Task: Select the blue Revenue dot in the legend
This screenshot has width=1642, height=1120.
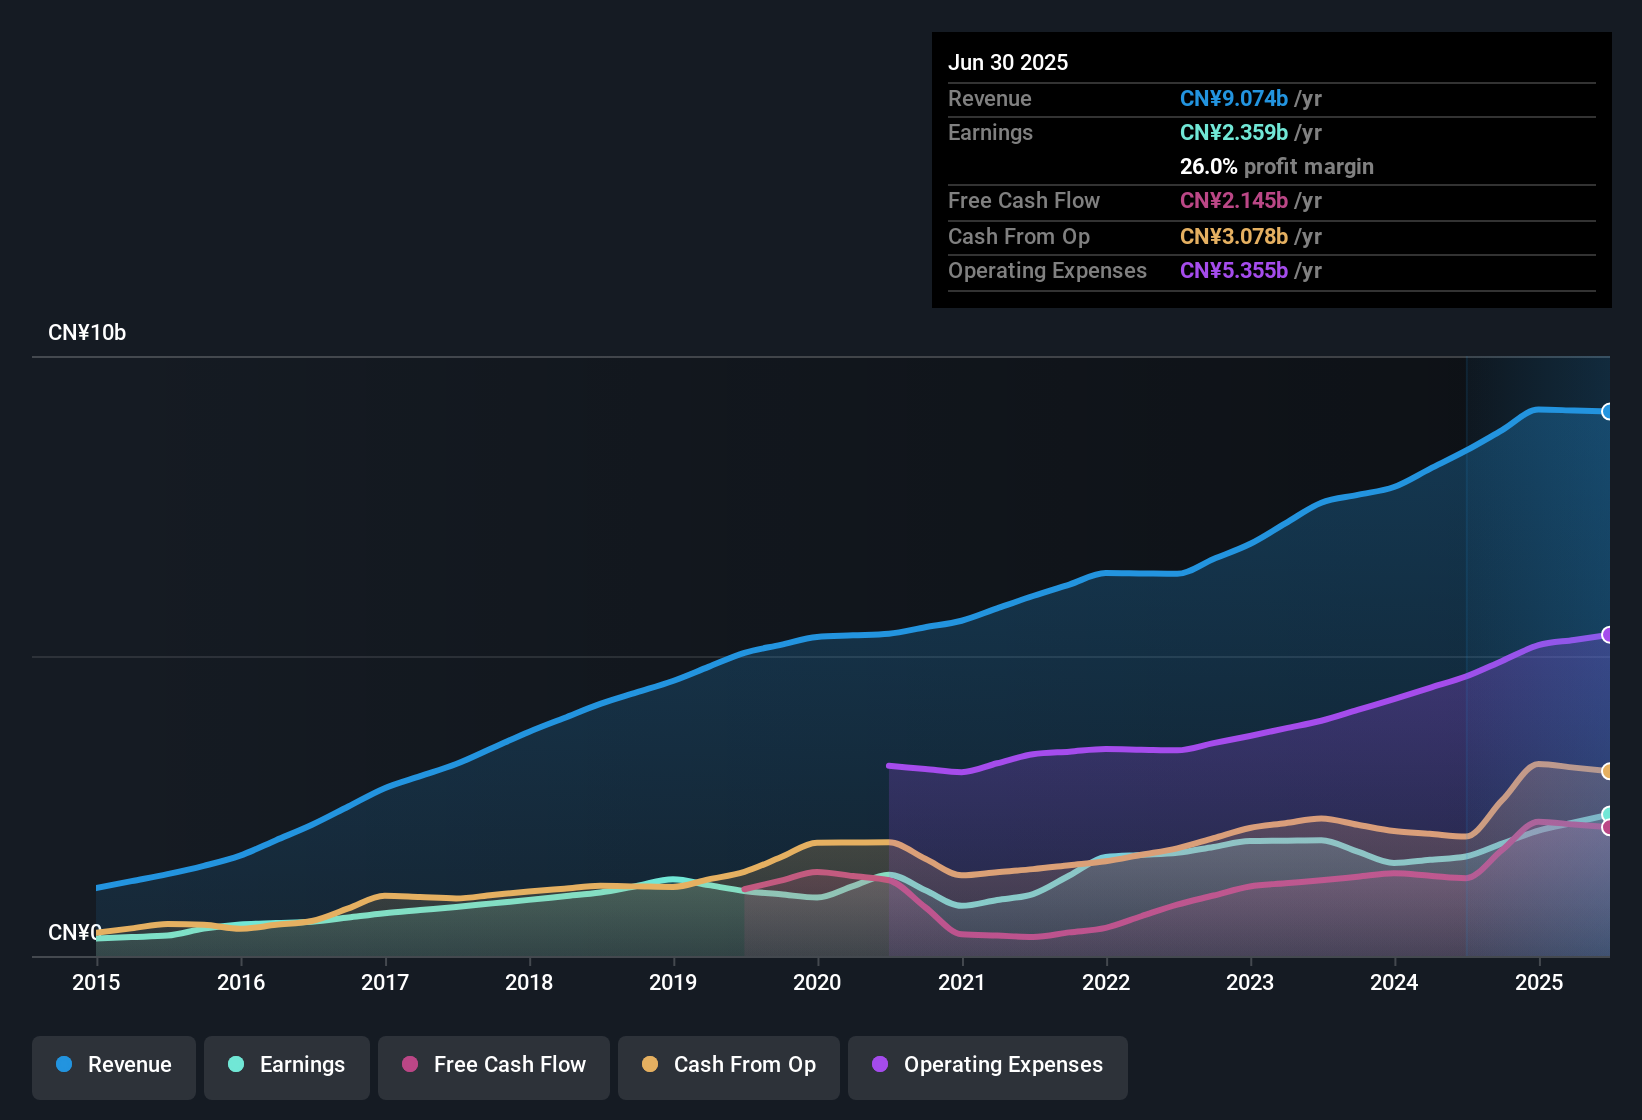Action: point(64,1065)
